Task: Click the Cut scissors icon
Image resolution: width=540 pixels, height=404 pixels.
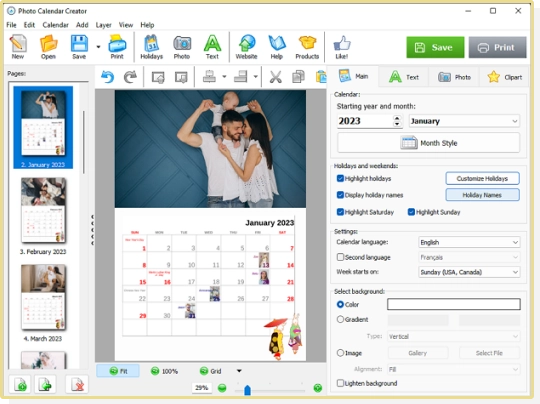Action: click(x=276, y=76)
